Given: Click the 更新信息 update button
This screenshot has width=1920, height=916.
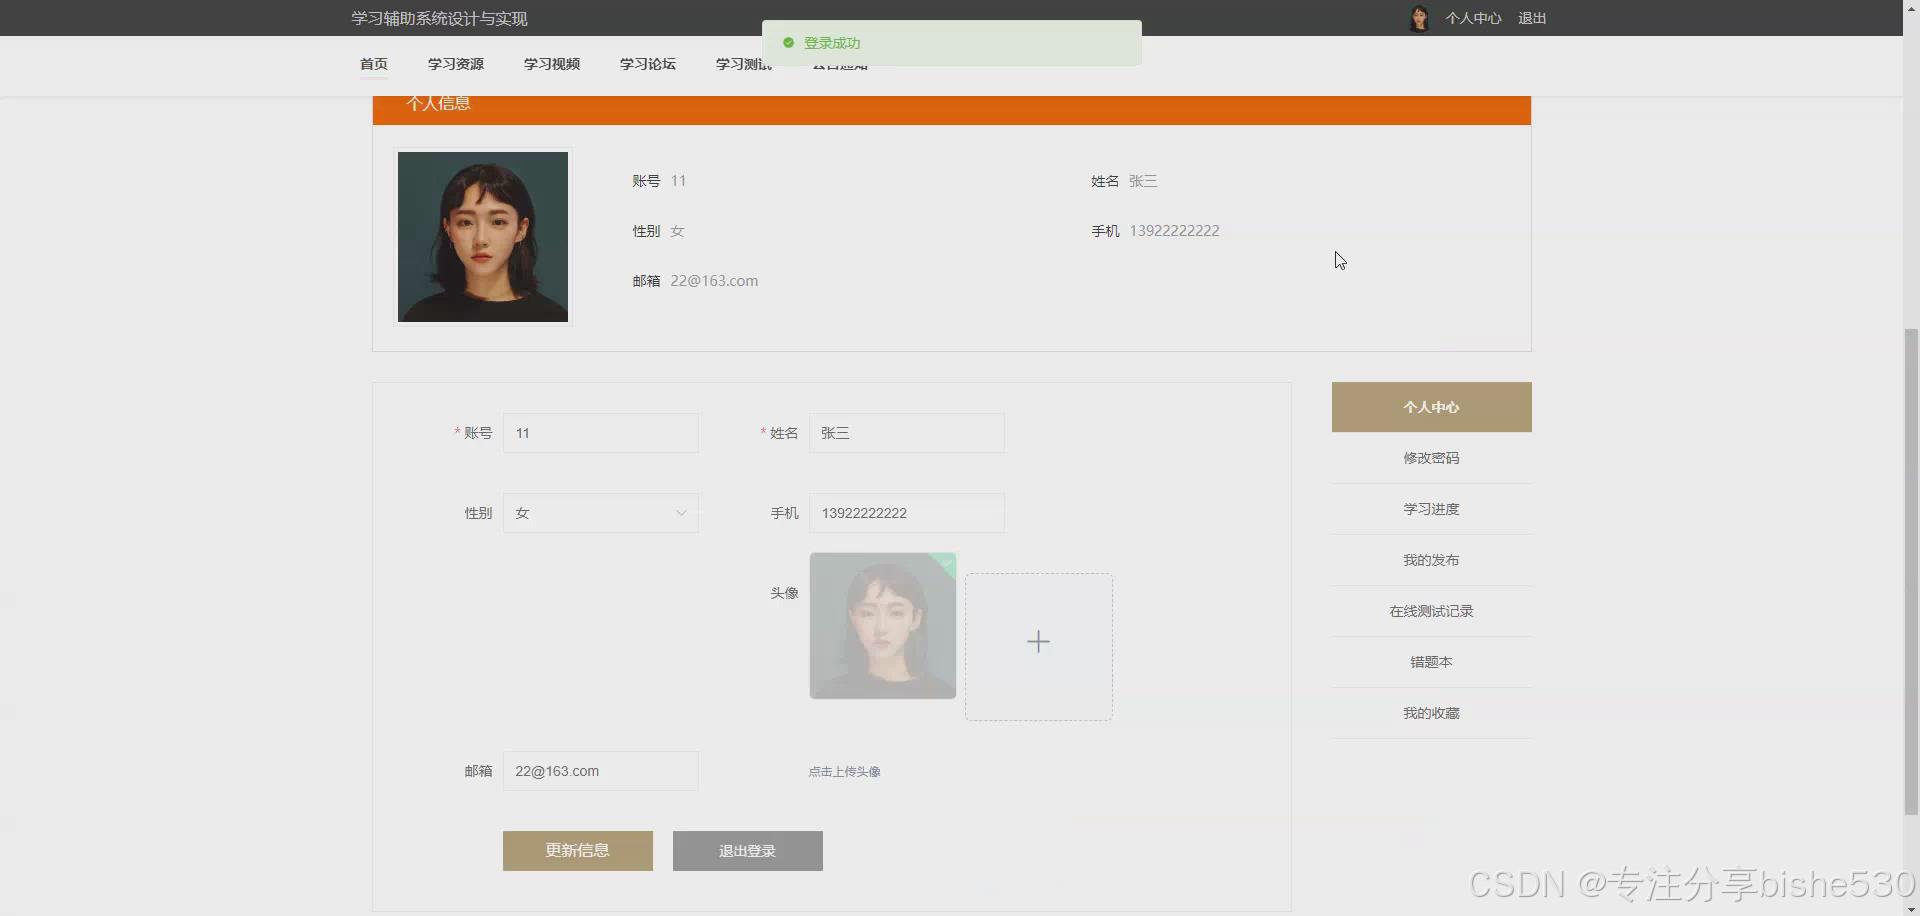Looking at the screenshot, I should (x=577, y=850).
